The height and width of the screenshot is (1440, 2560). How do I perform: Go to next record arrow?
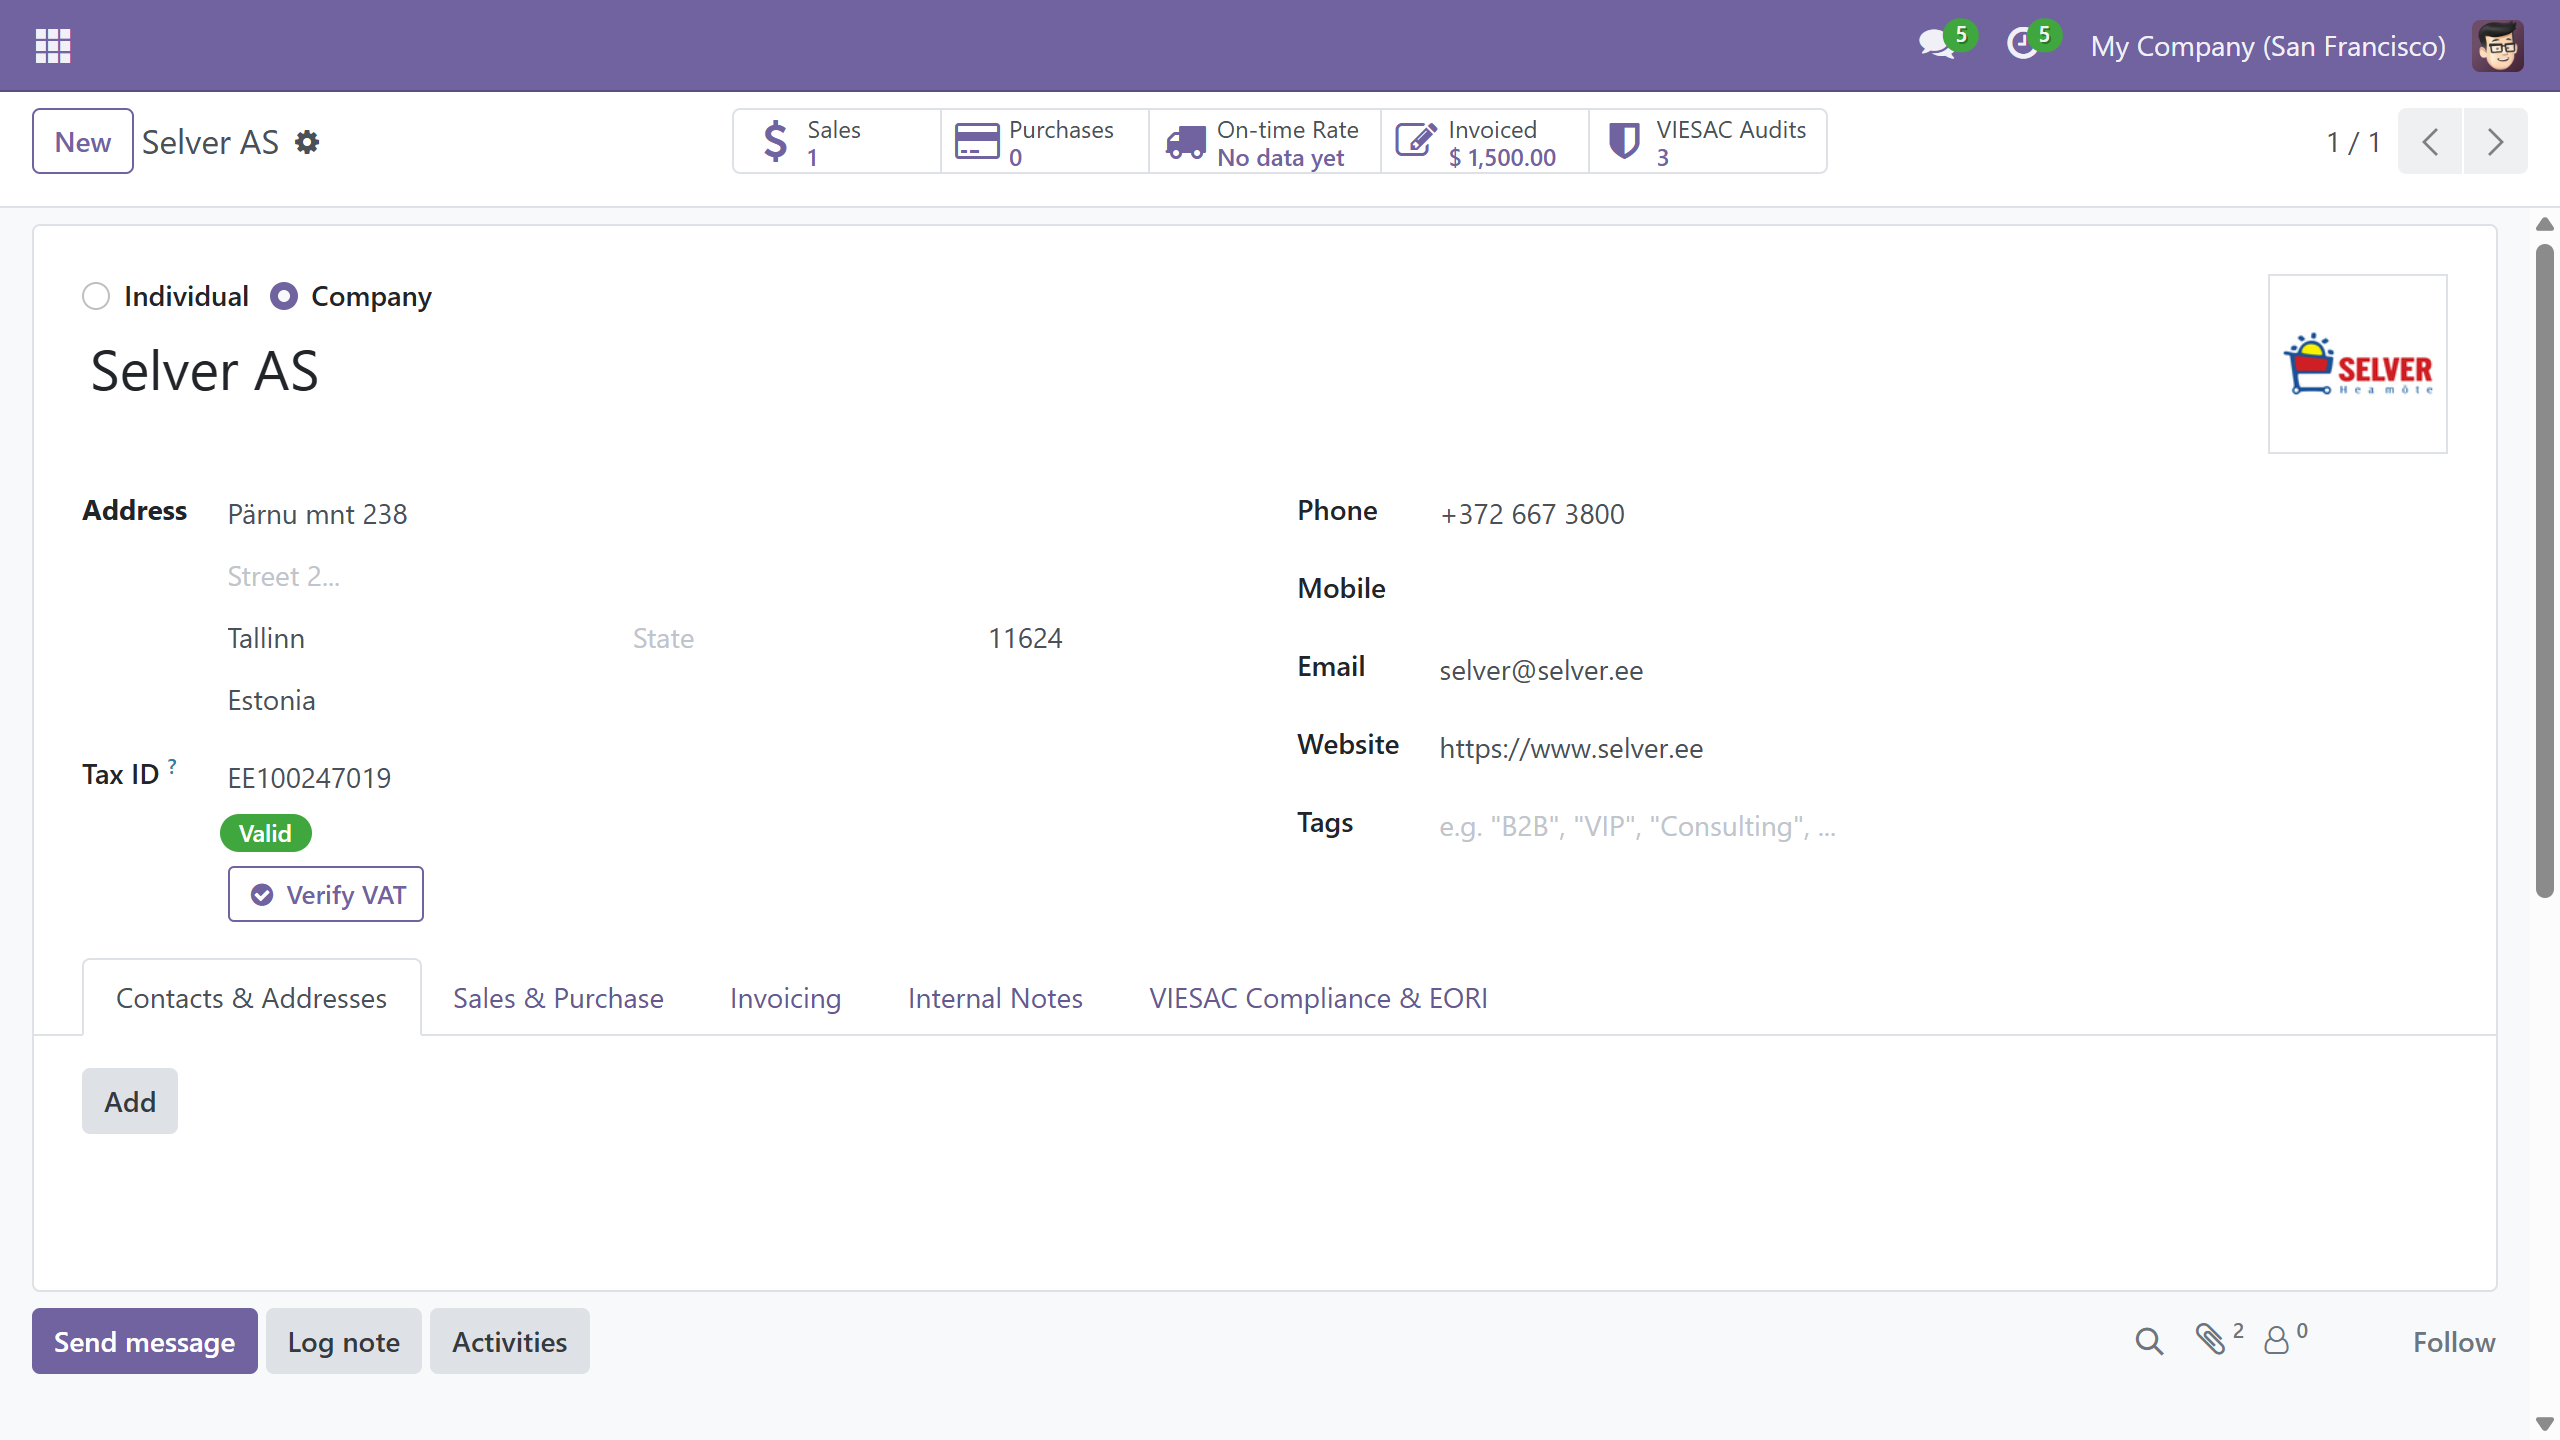click(2495, 142)
